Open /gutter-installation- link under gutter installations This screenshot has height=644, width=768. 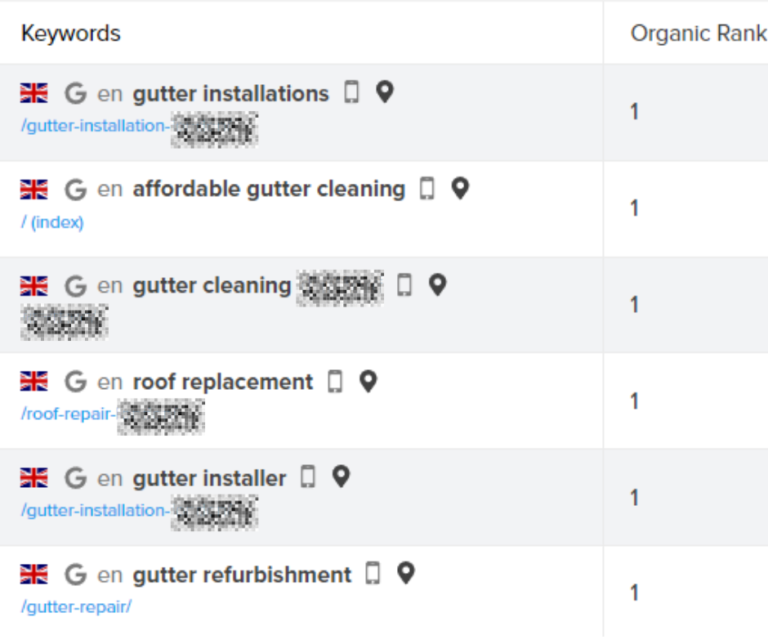(x=95, y=126)
